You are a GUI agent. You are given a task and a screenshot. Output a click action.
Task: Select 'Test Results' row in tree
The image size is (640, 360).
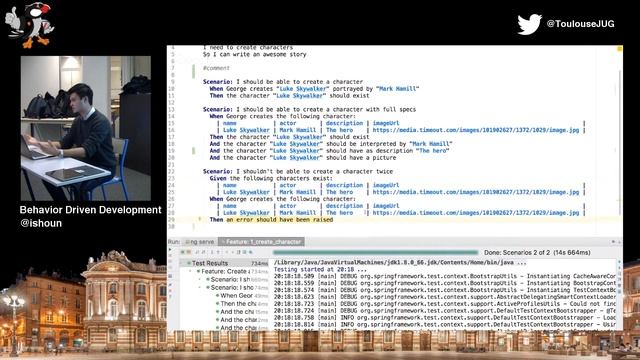coord(224,263)
